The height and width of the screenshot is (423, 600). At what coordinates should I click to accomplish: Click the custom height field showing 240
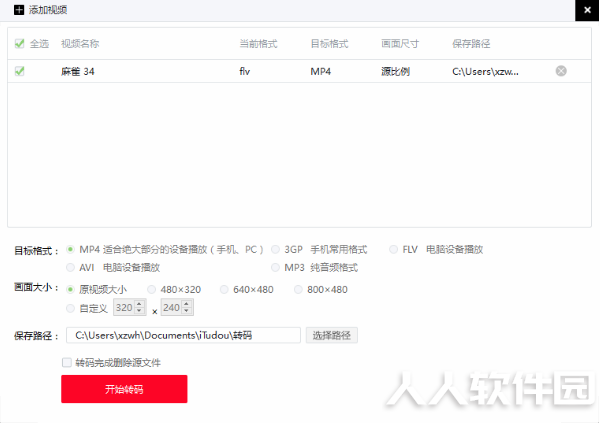171,307
